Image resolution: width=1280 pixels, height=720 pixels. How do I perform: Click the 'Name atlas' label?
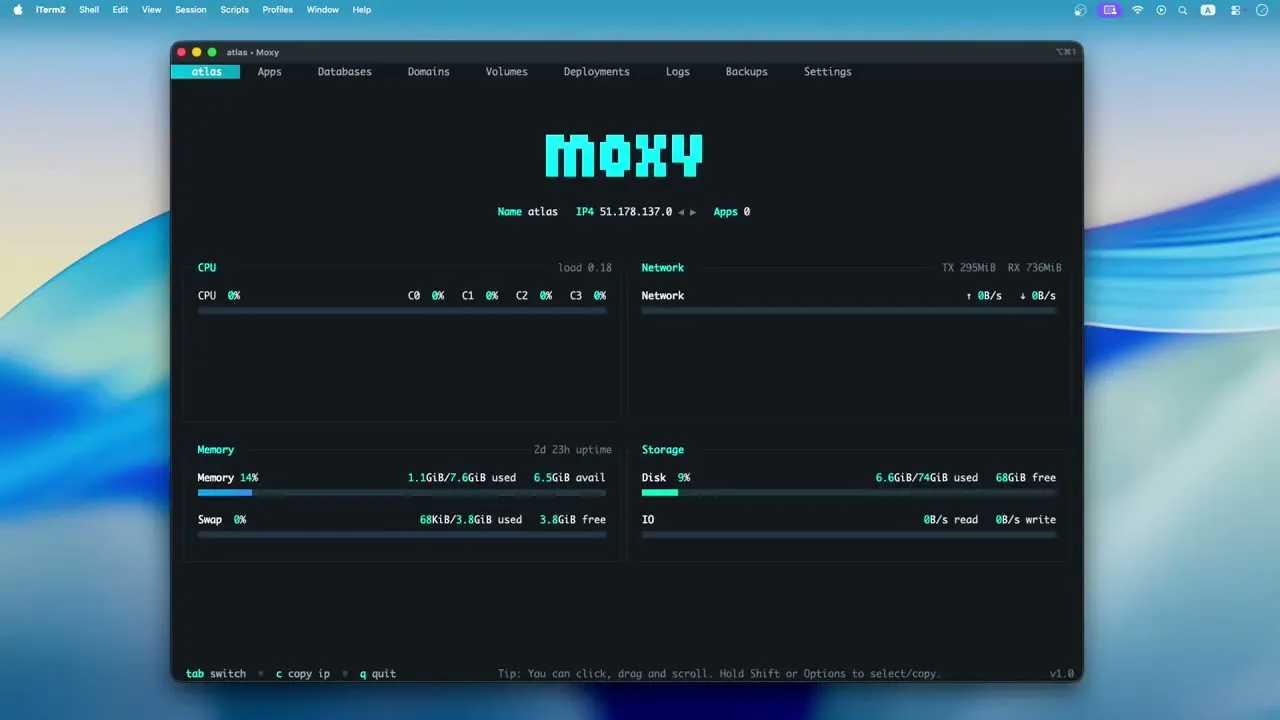[x=528, y=212]
